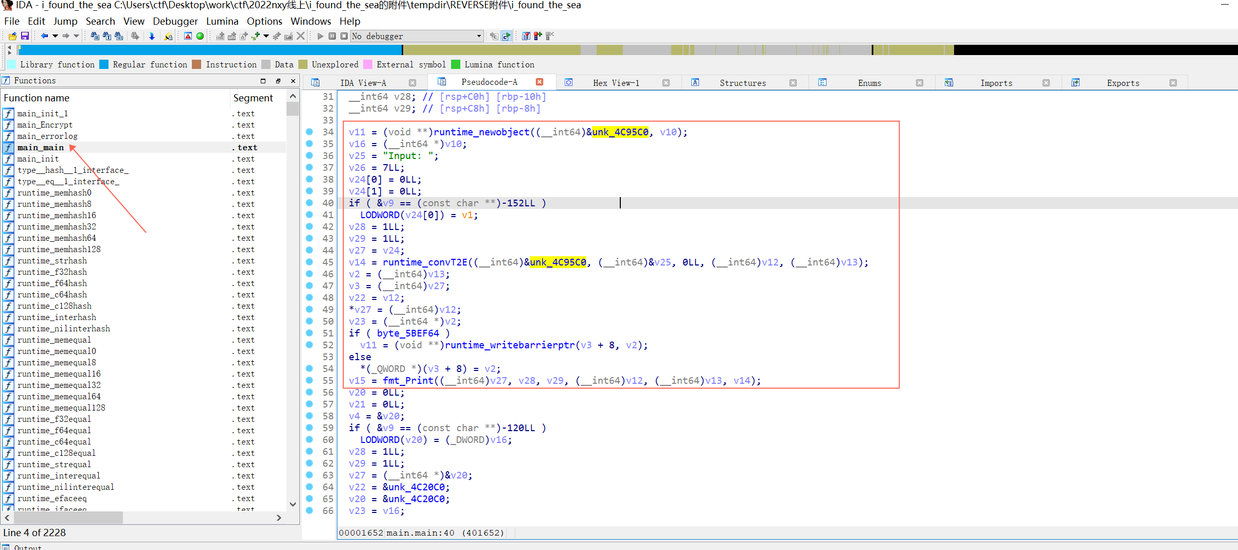1238x550 pixels.
Task: Click function icon beside runtime_strhash
Action: (9, 261)
